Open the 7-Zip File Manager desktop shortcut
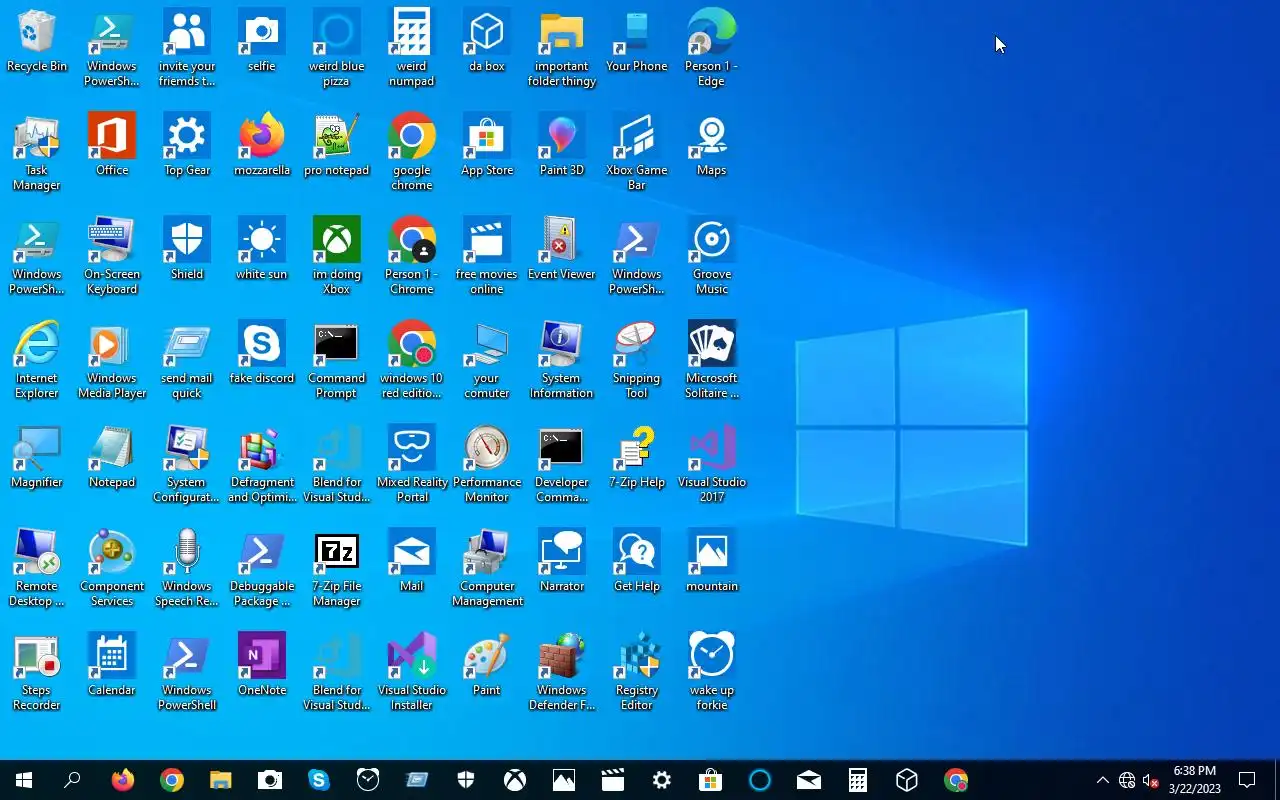Viewport: 1280px width, 800px height. (x=337, y=568)
